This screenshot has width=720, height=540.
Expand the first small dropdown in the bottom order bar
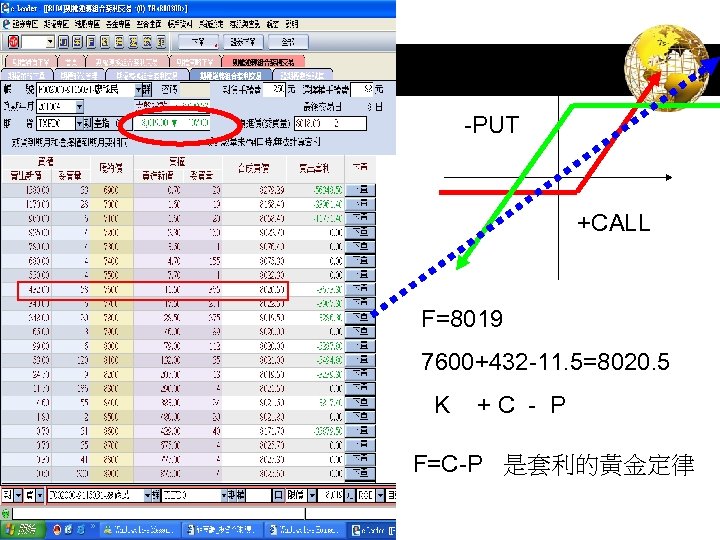(18, 496)
